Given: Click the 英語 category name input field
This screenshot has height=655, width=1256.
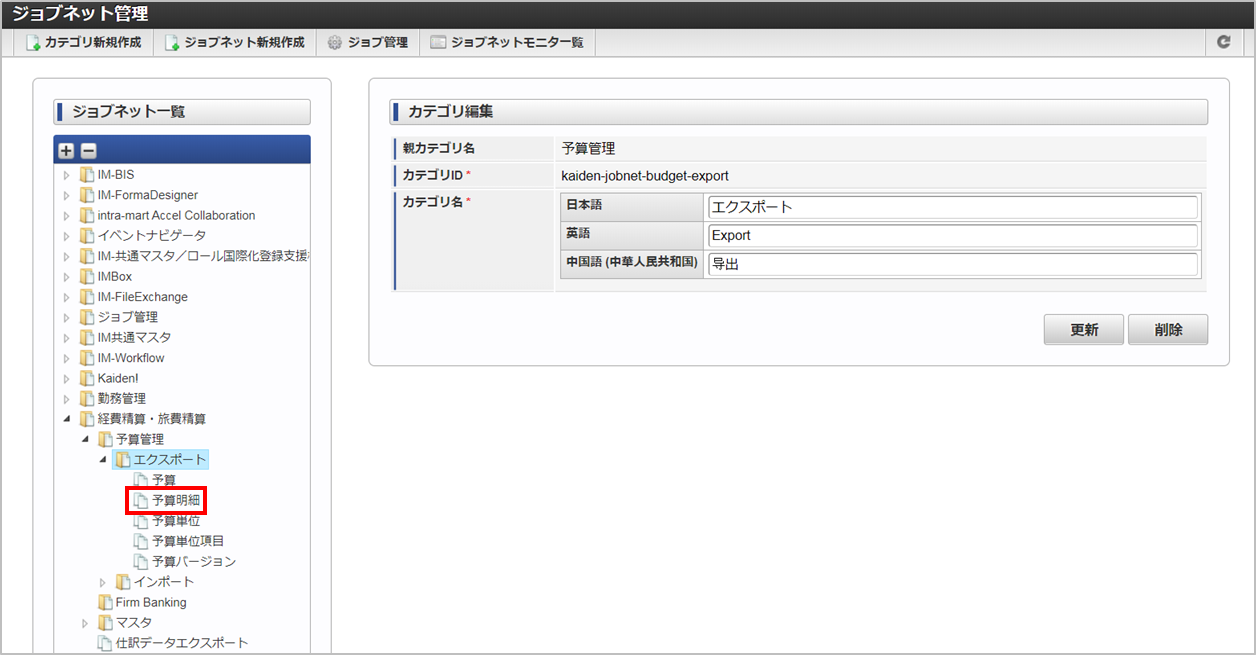Looking at the screenshot, I should [x=950, y=235].
